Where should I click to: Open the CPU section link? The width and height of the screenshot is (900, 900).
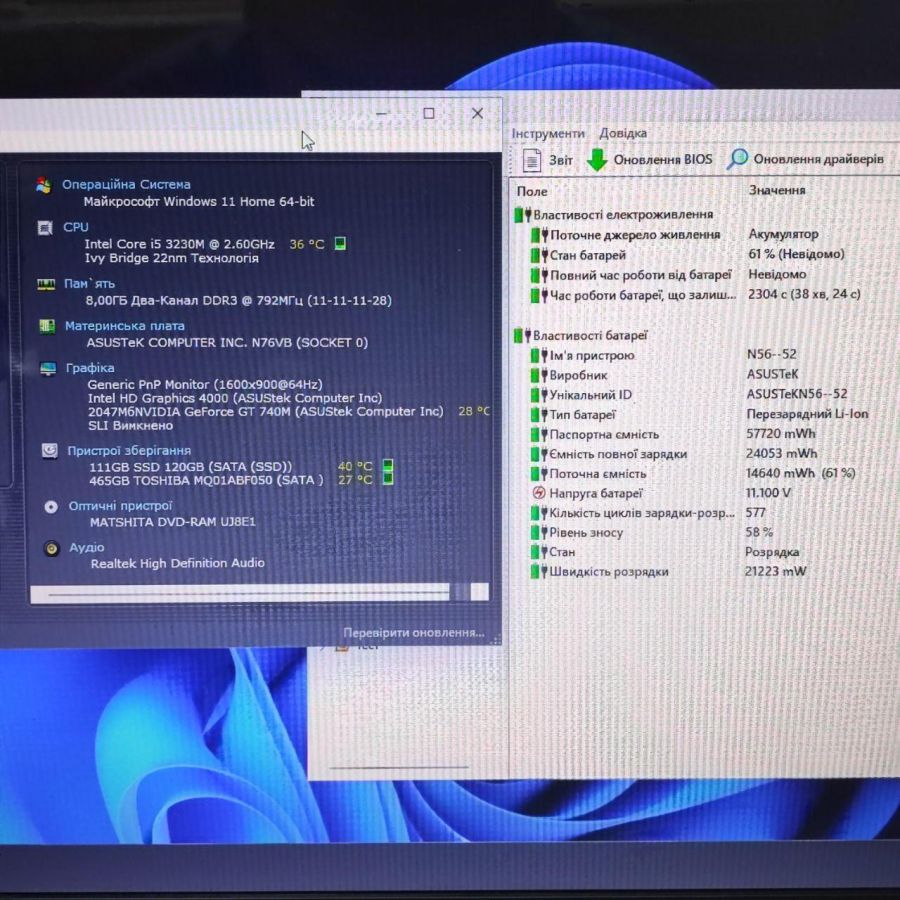click(x=76, y=227)
